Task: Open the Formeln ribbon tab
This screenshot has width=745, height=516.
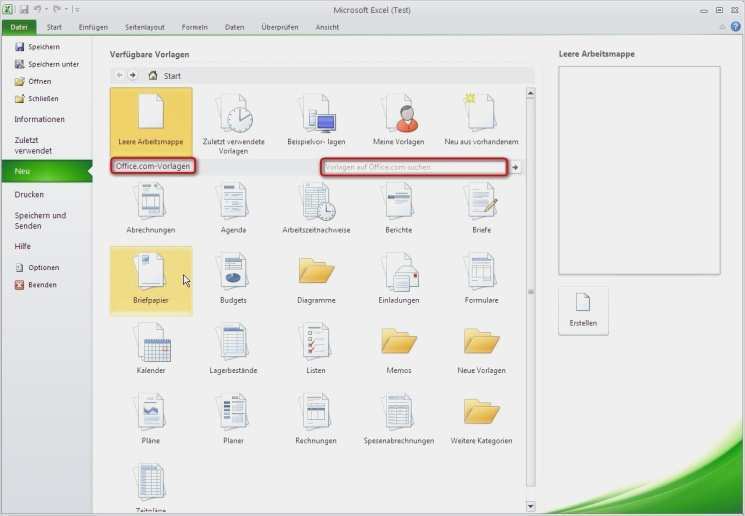Action: (195, 27)
